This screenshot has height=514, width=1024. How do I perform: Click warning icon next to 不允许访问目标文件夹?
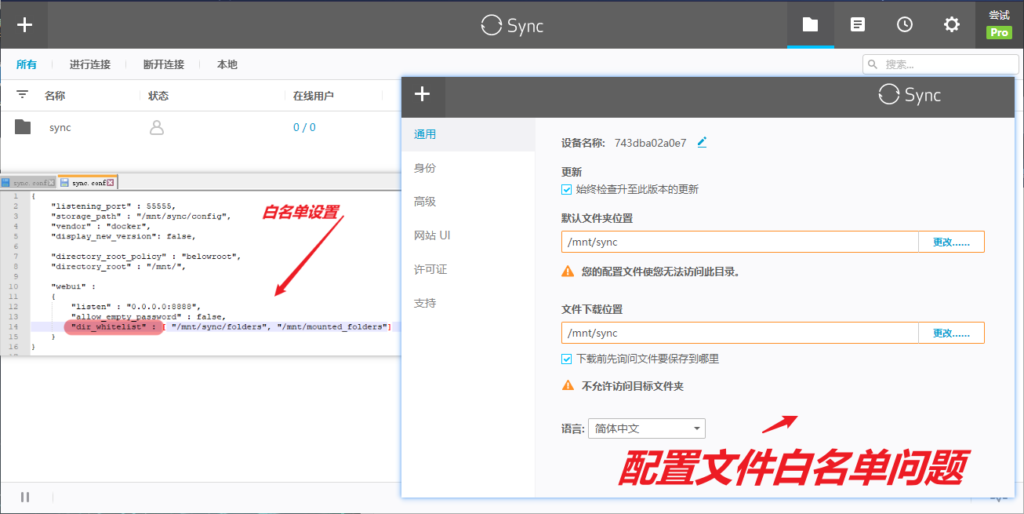tap(568, 386)
